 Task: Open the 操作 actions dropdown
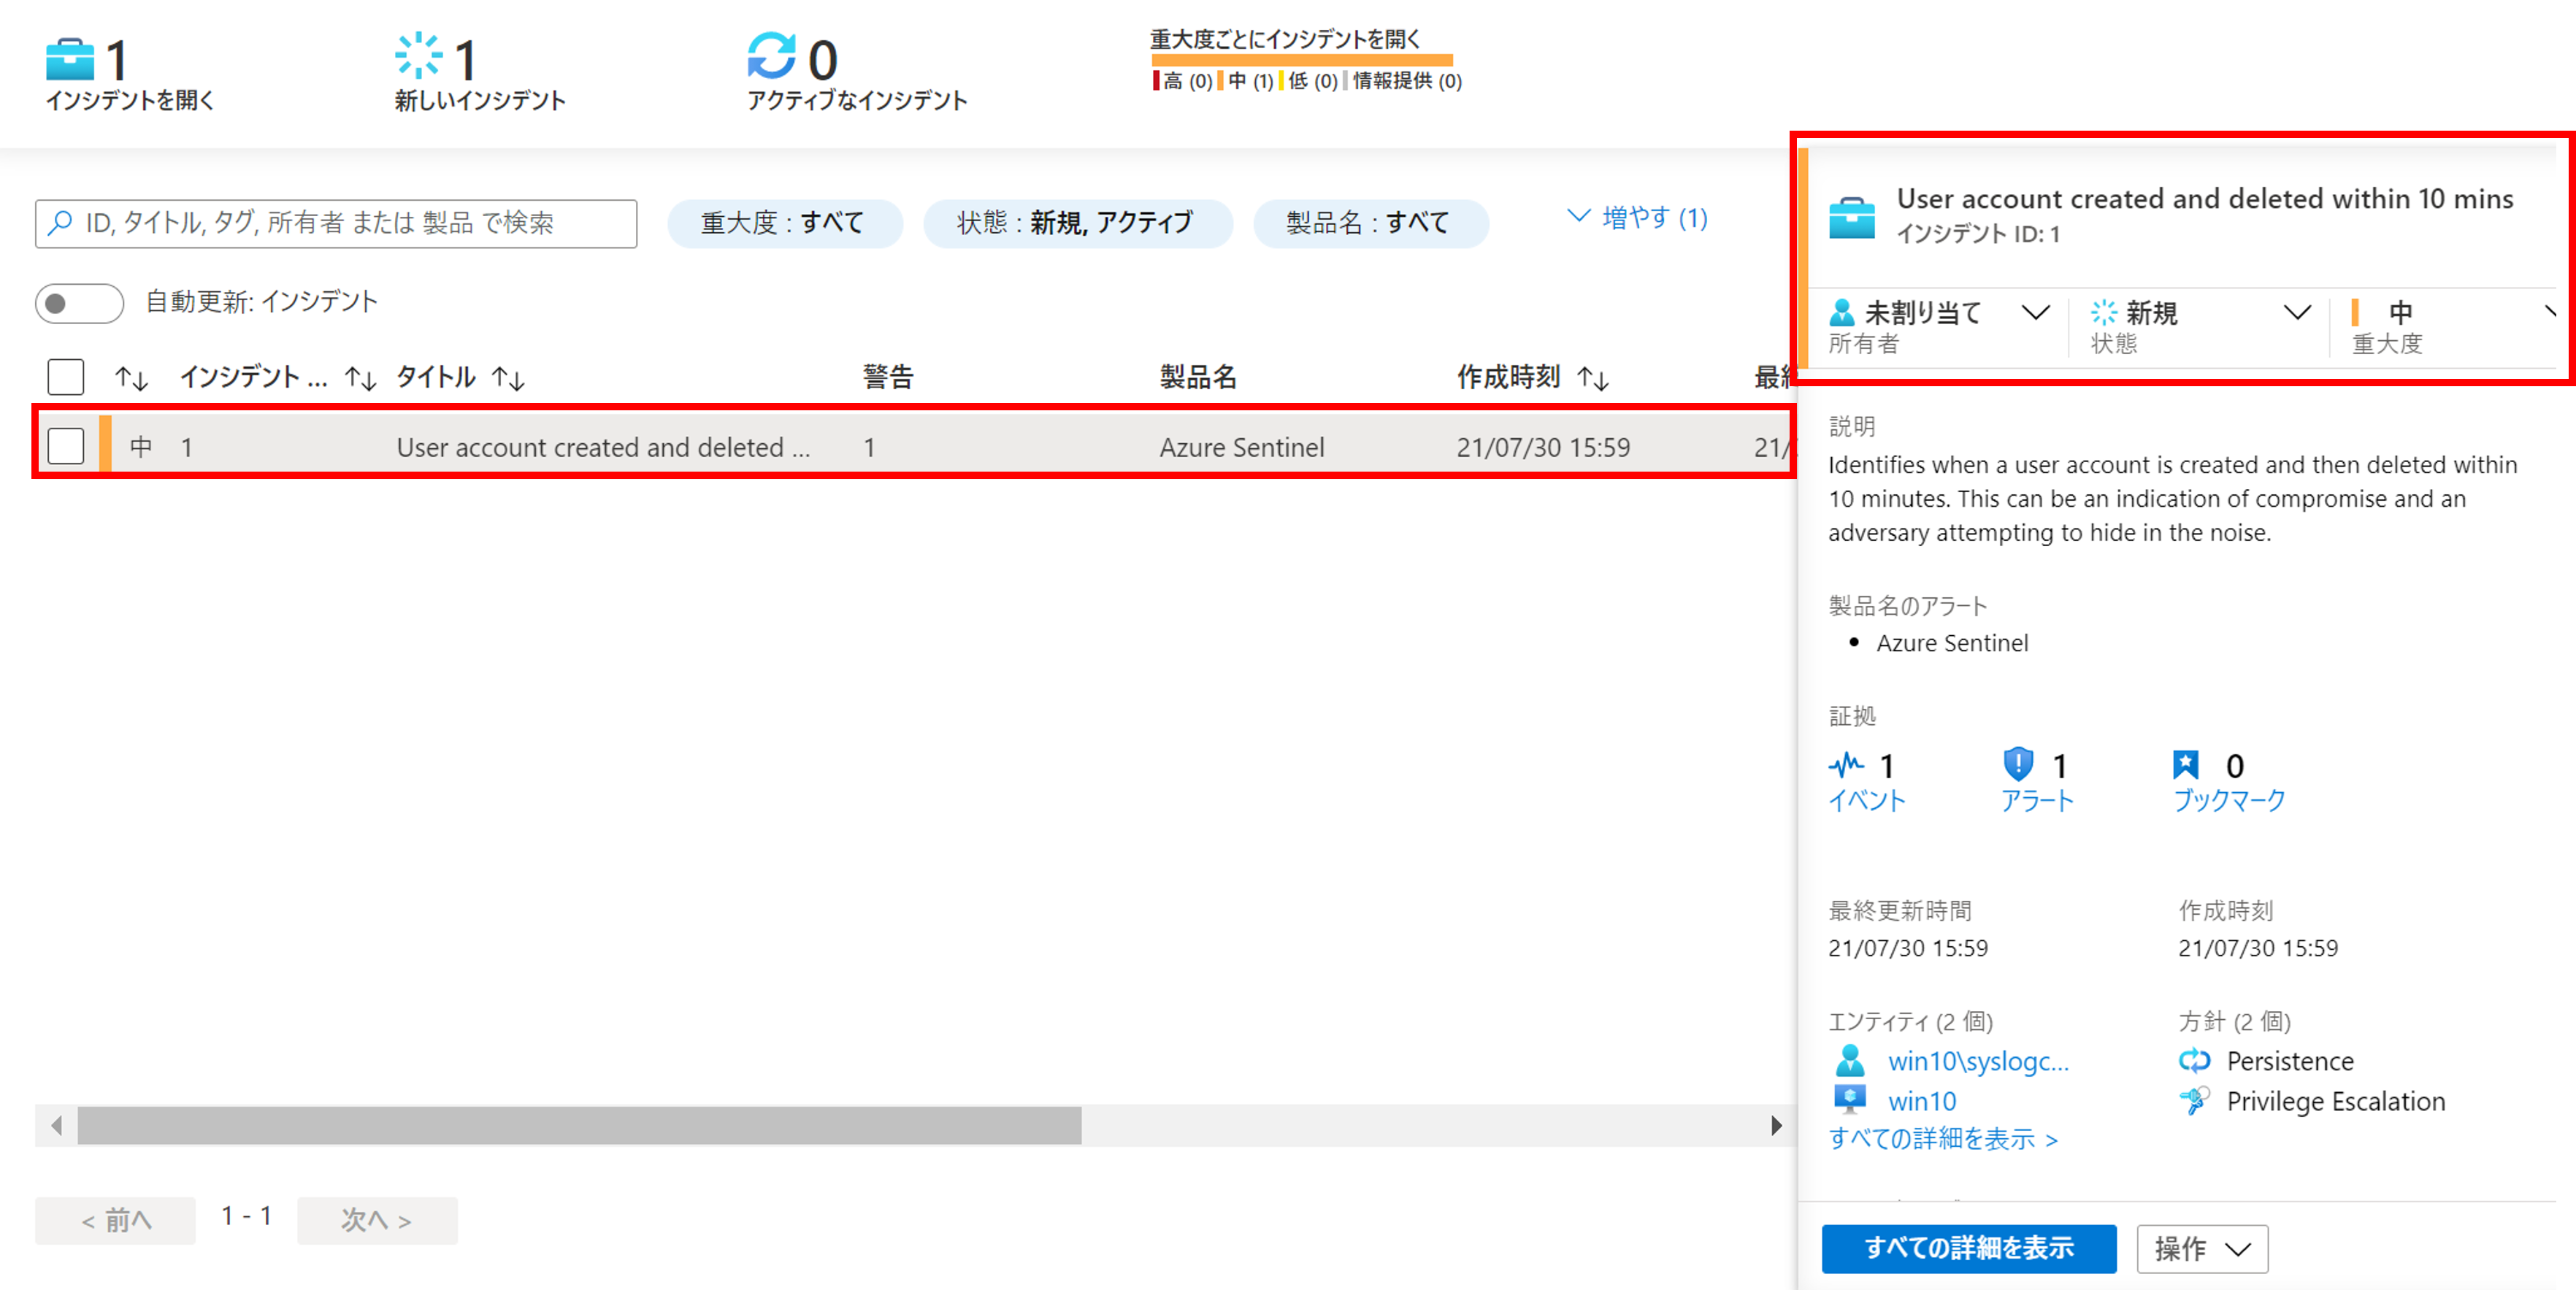coord(2201,1248)
